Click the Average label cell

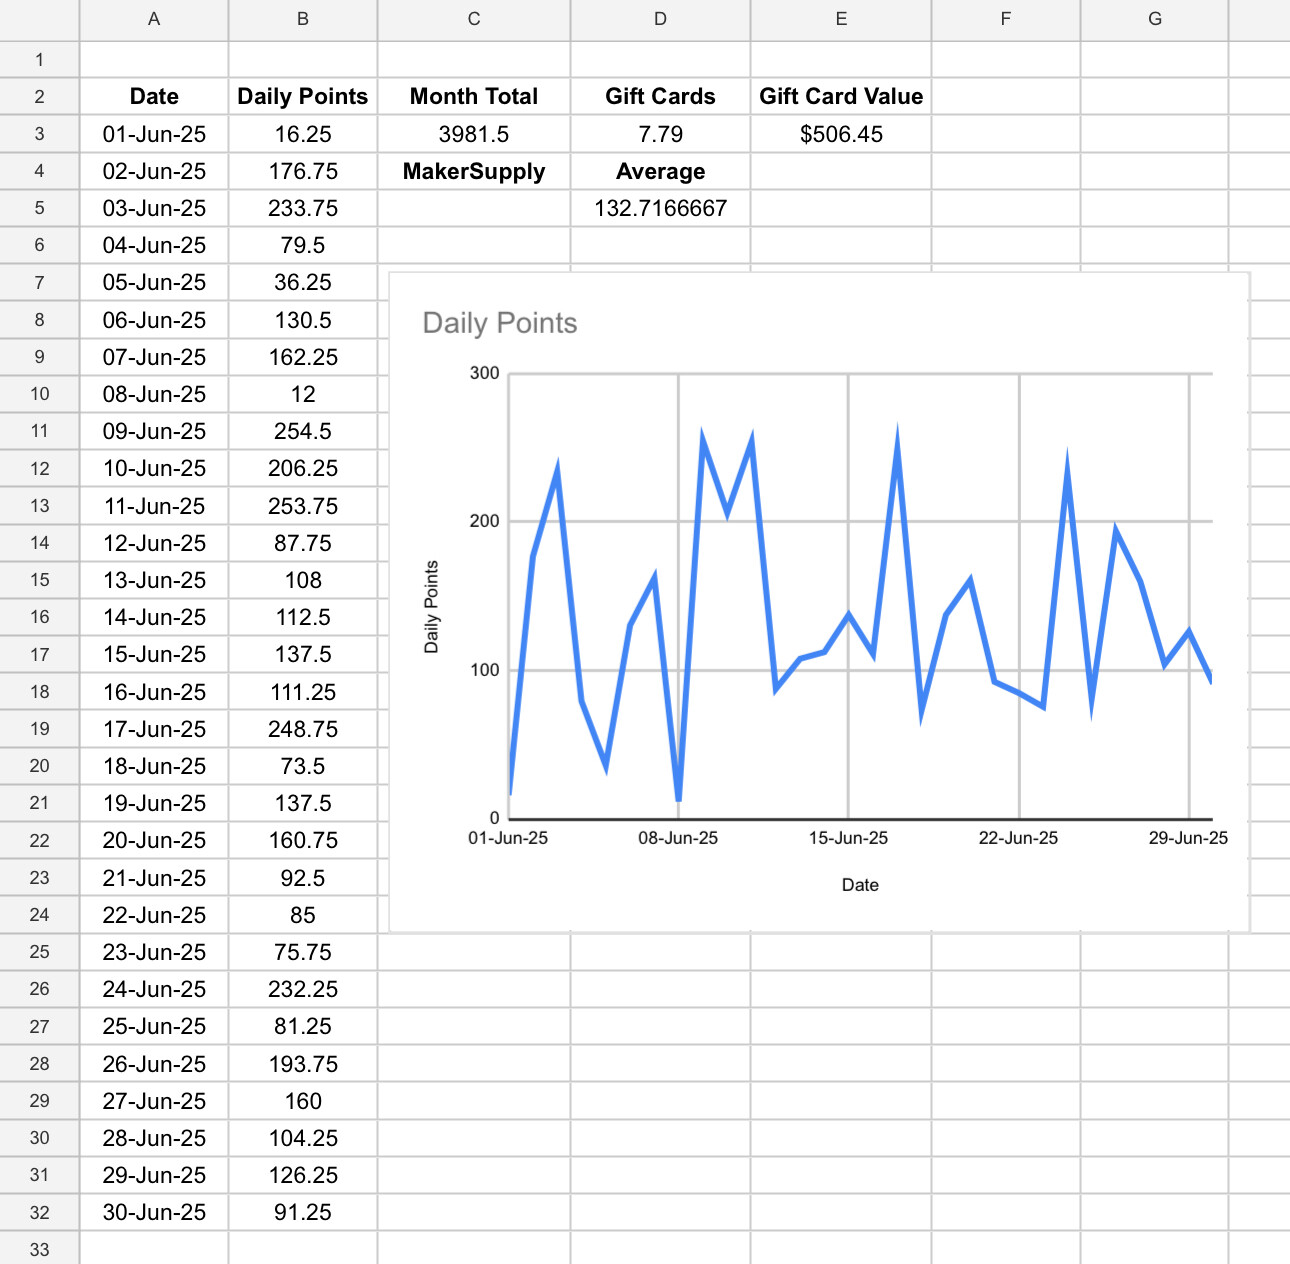660,171
